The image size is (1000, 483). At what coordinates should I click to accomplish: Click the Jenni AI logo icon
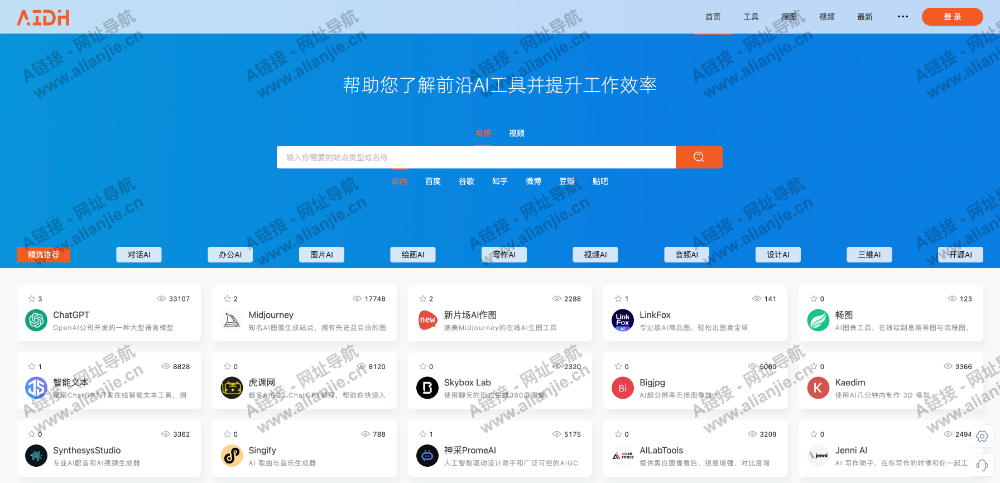[x=818, y=456]
